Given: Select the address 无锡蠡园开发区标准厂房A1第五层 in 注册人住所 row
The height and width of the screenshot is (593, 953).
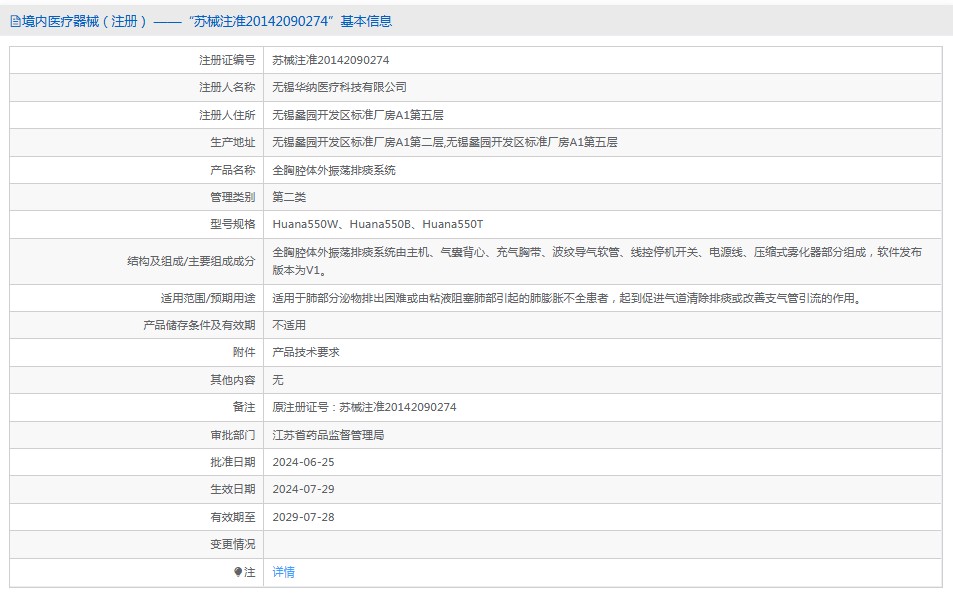Looking at the screenshot, I should pos(358,115).
